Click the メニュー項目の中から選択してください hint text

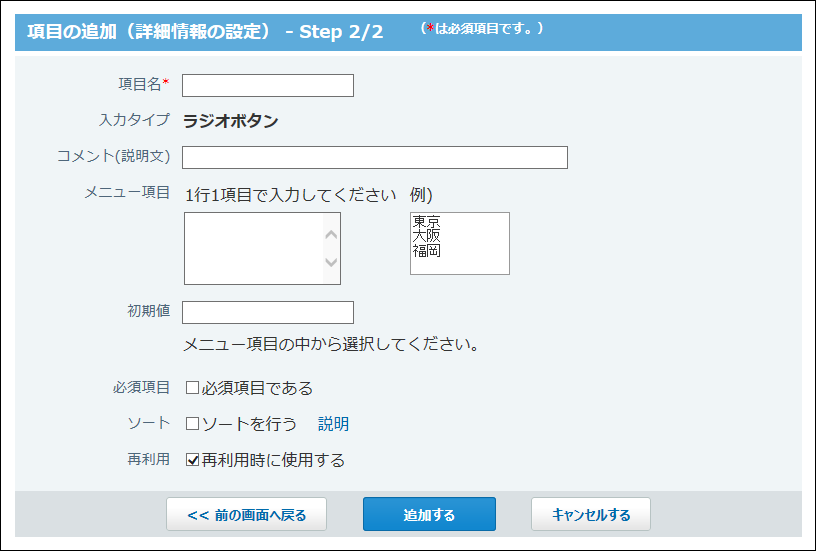click(331, 346)
